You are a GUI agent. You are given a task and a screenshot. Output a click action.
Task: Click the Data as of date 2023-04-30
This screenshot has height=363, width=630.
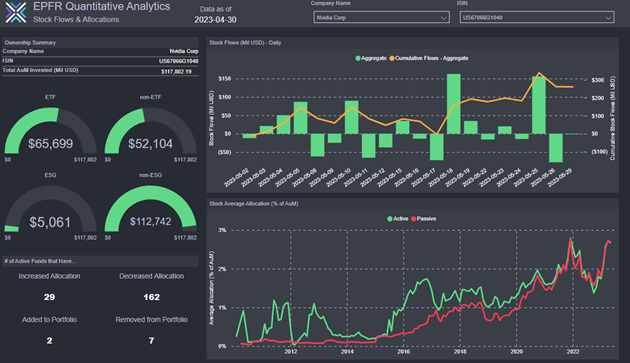[x=215, y=20]
